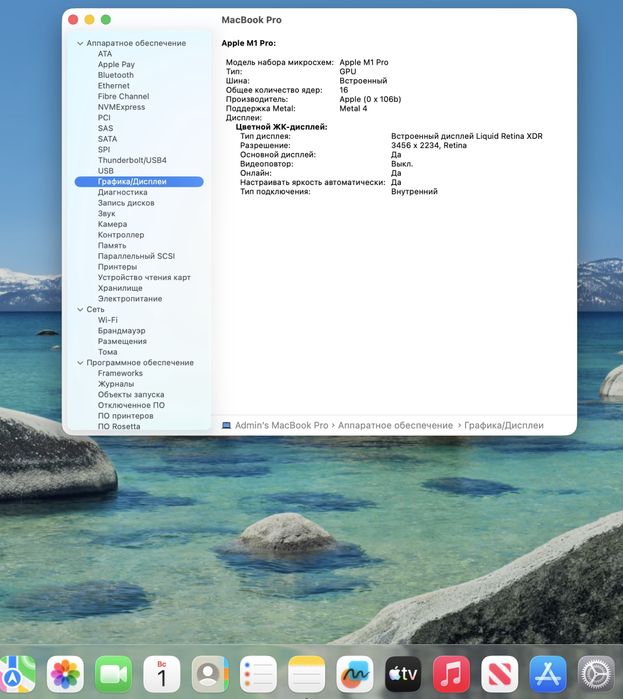623x699 pixels.
Task: Open Music app in Dock
Action: 451,674
